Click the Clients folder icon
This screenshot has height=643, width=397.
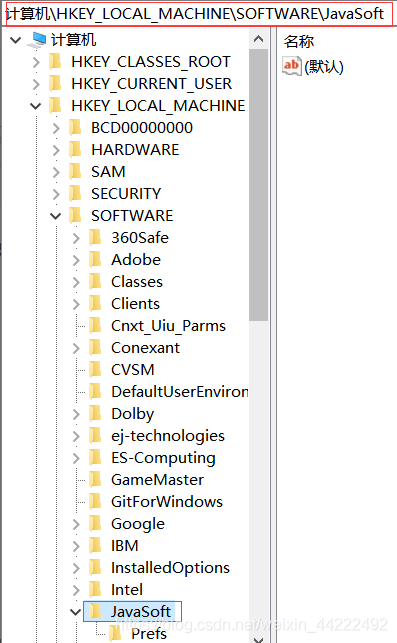tap(95, 303)
